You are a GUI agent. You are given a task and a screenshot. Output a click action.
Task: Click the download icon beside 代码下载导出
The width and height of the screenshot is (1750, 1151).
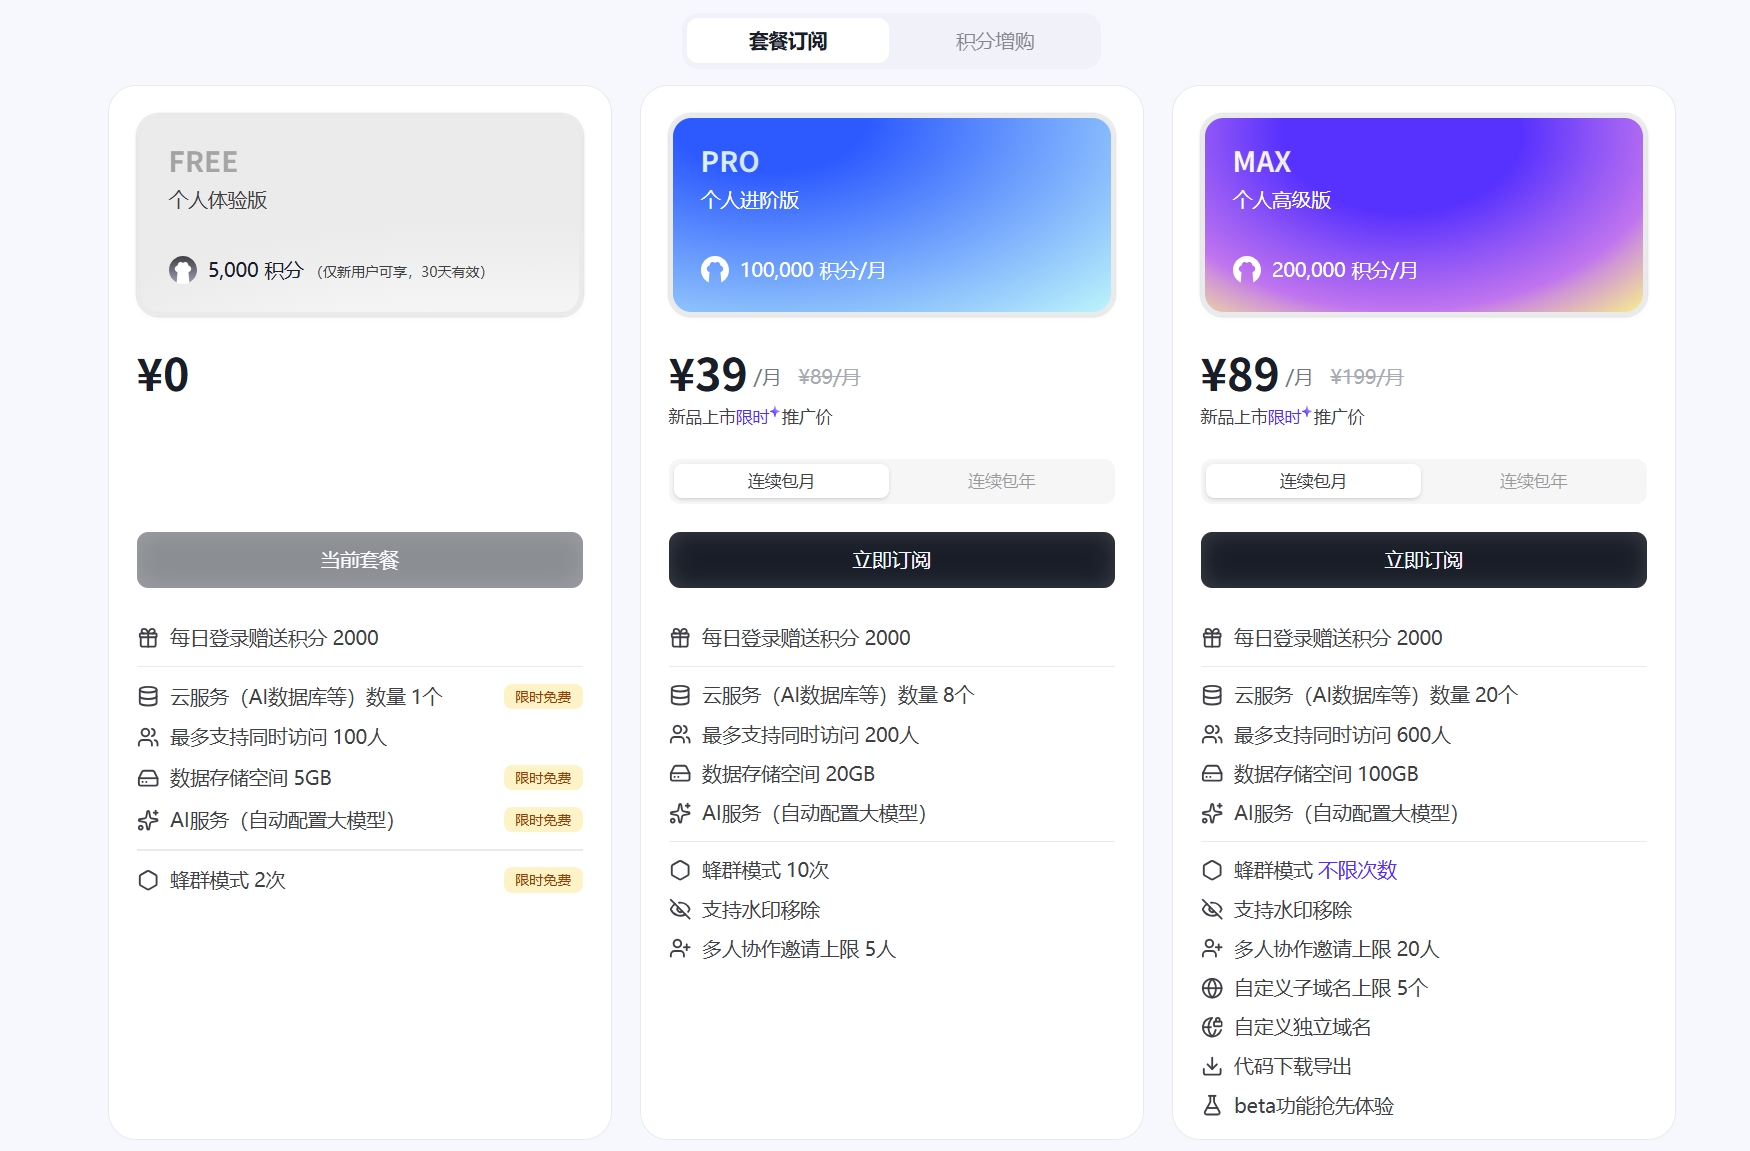click(1211, 1066)
